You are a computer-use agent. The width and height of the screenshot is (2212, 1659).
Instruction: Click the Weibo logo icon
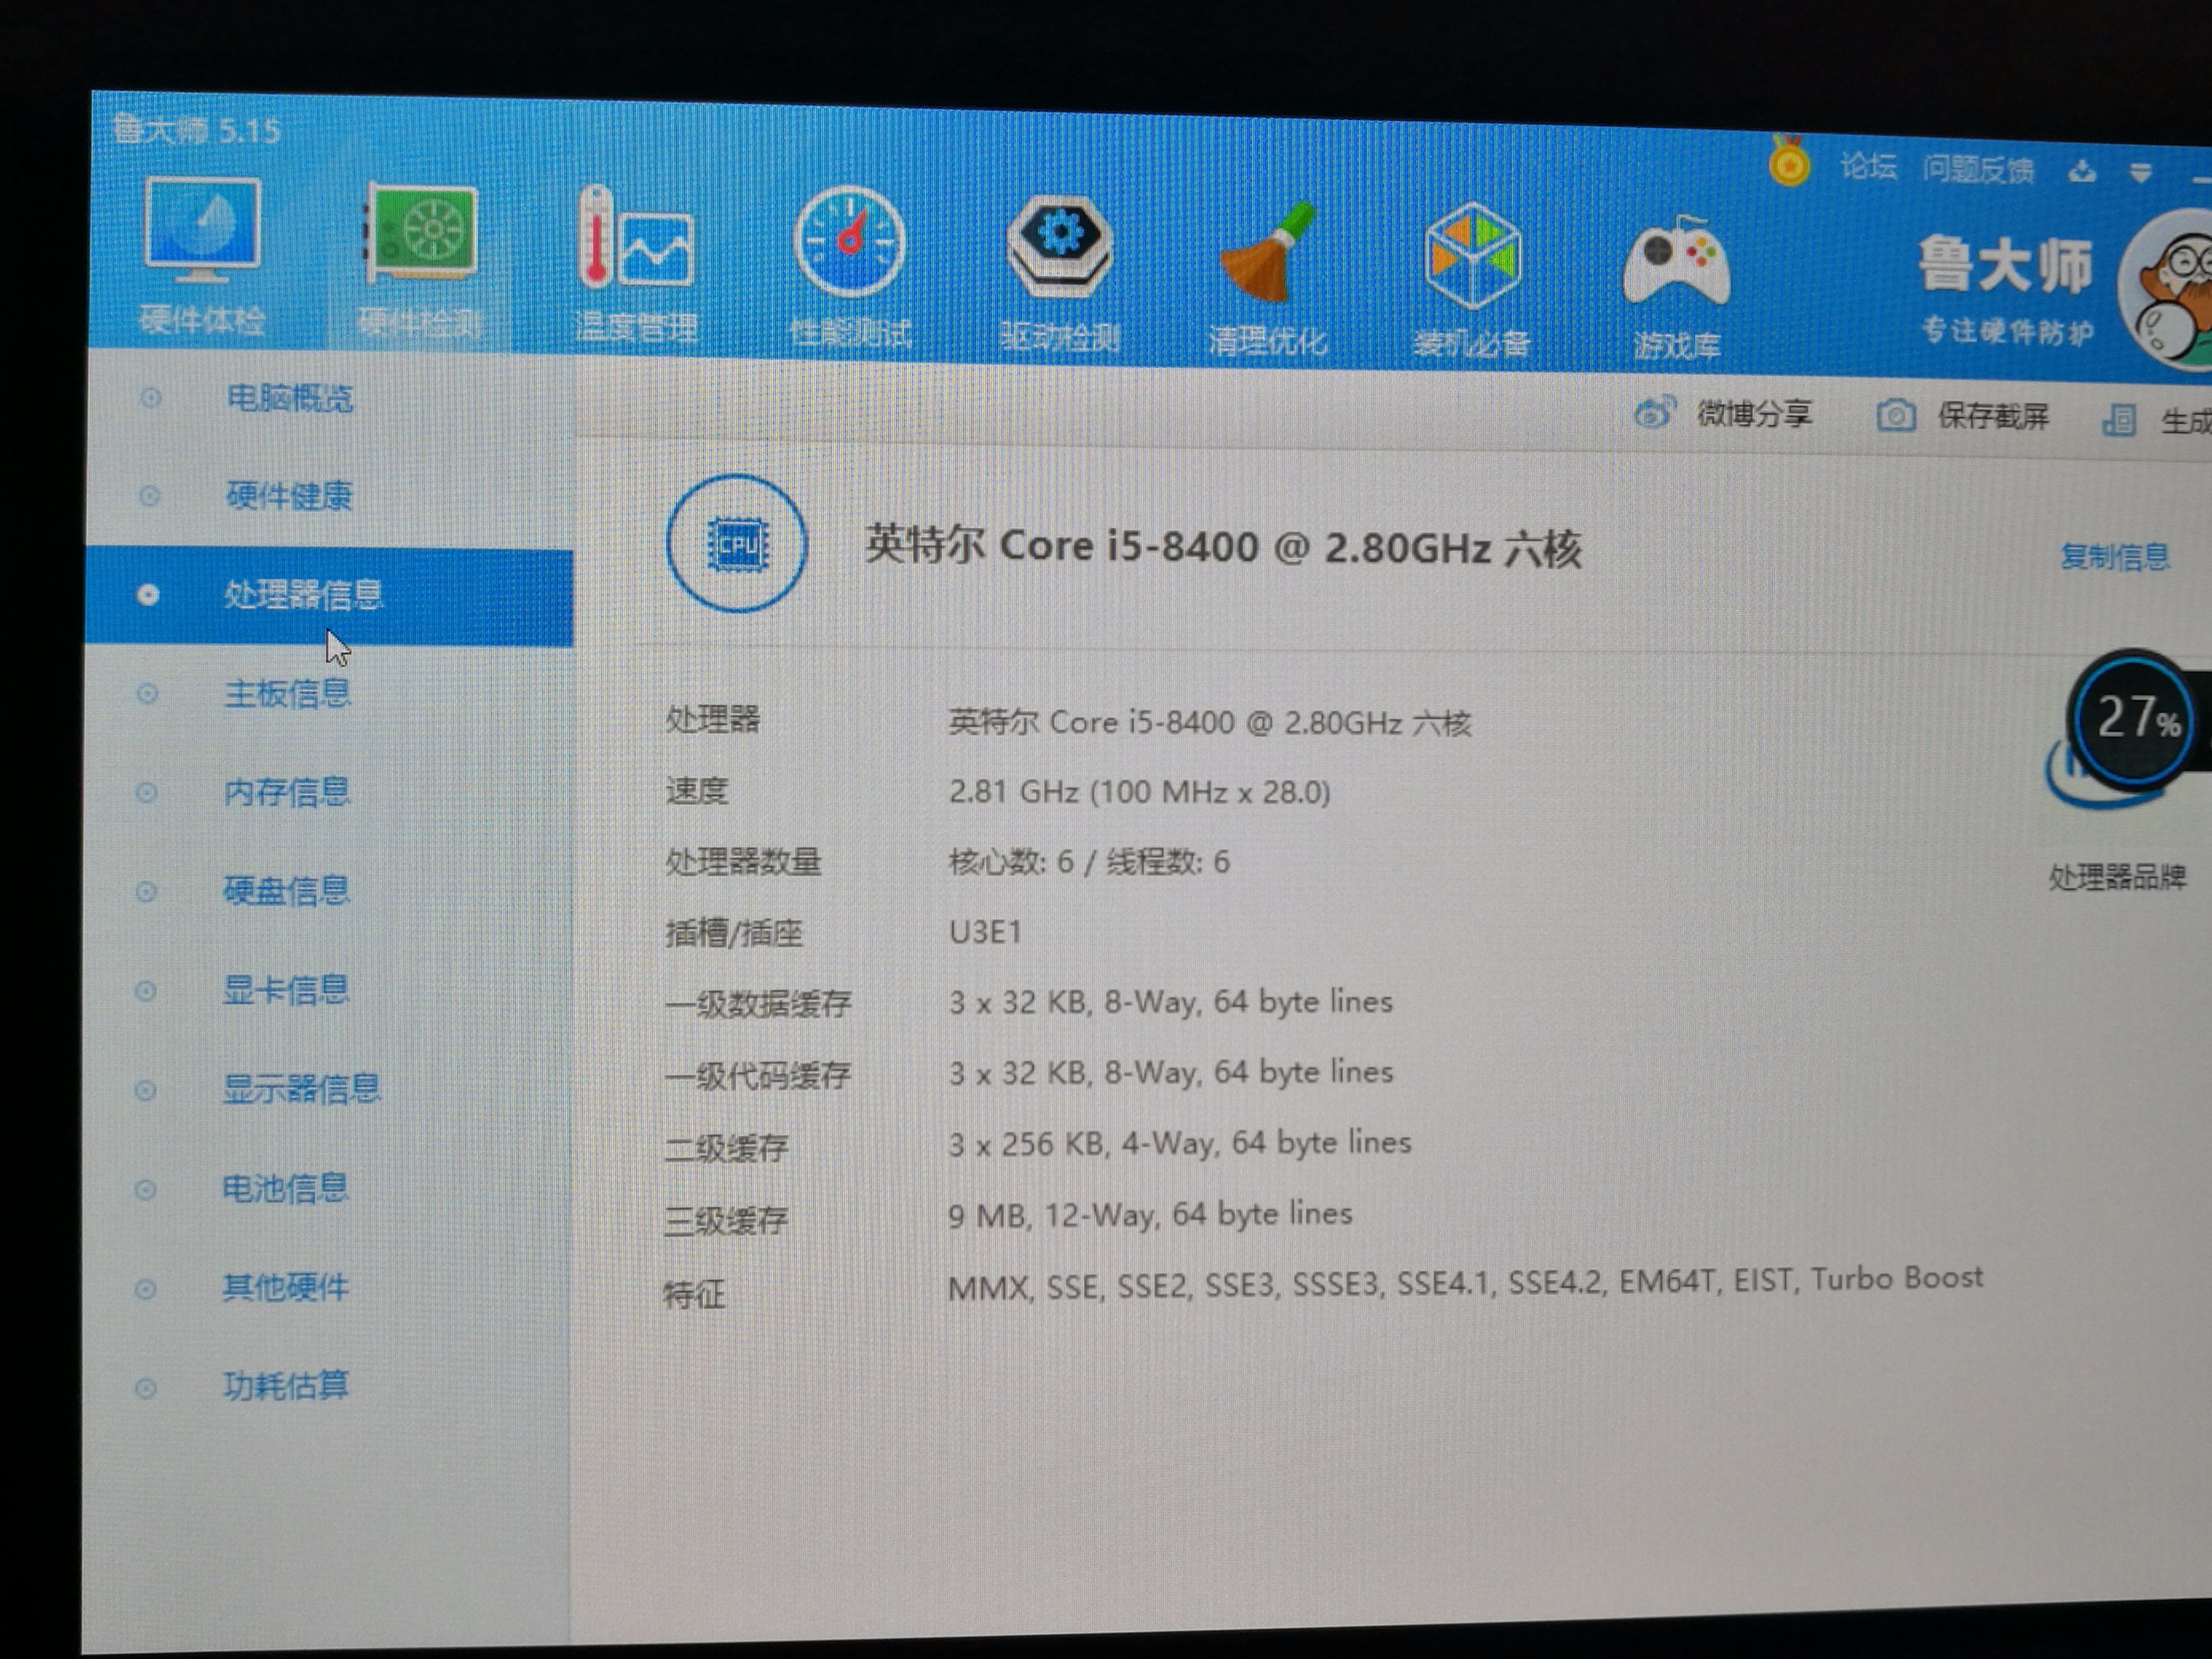tap(1654, 412)
